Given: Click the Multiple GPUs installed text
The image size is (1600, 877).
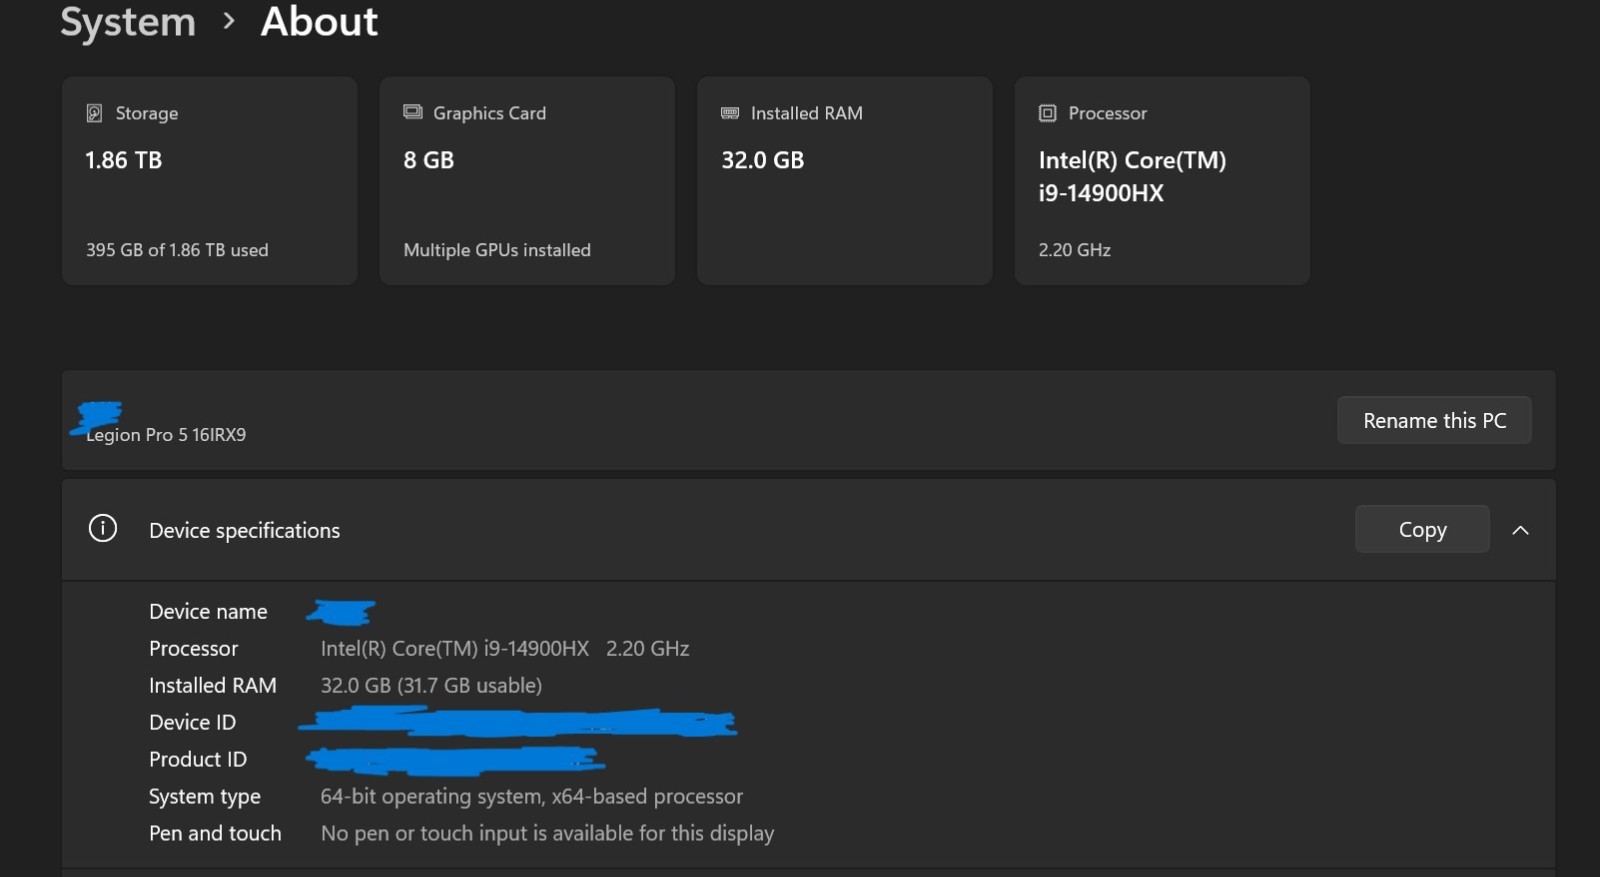Looking at the screenshot, I should coord(497,250).
